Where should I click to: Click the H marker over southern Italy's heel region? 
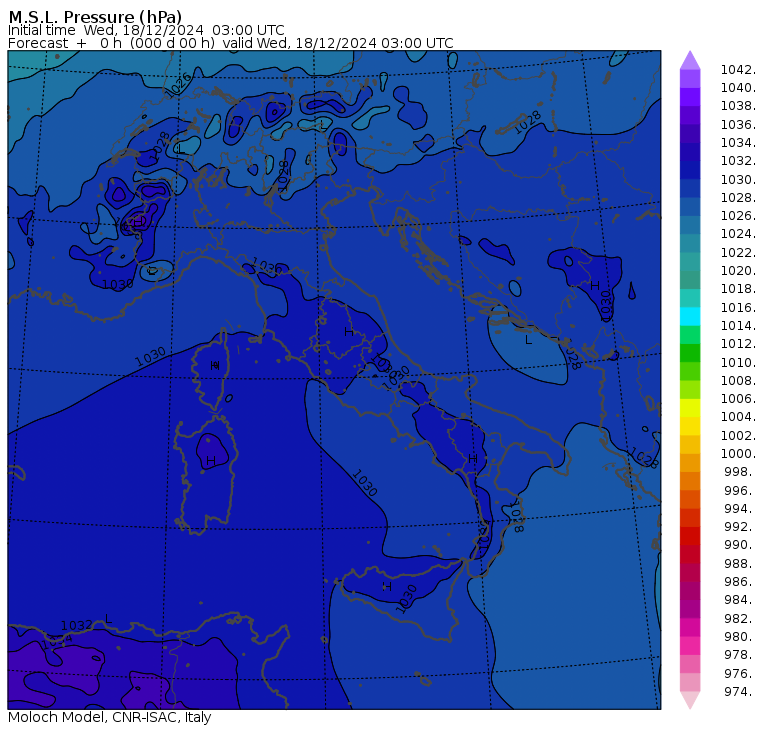pyautogui.click(x=473, y=458)
